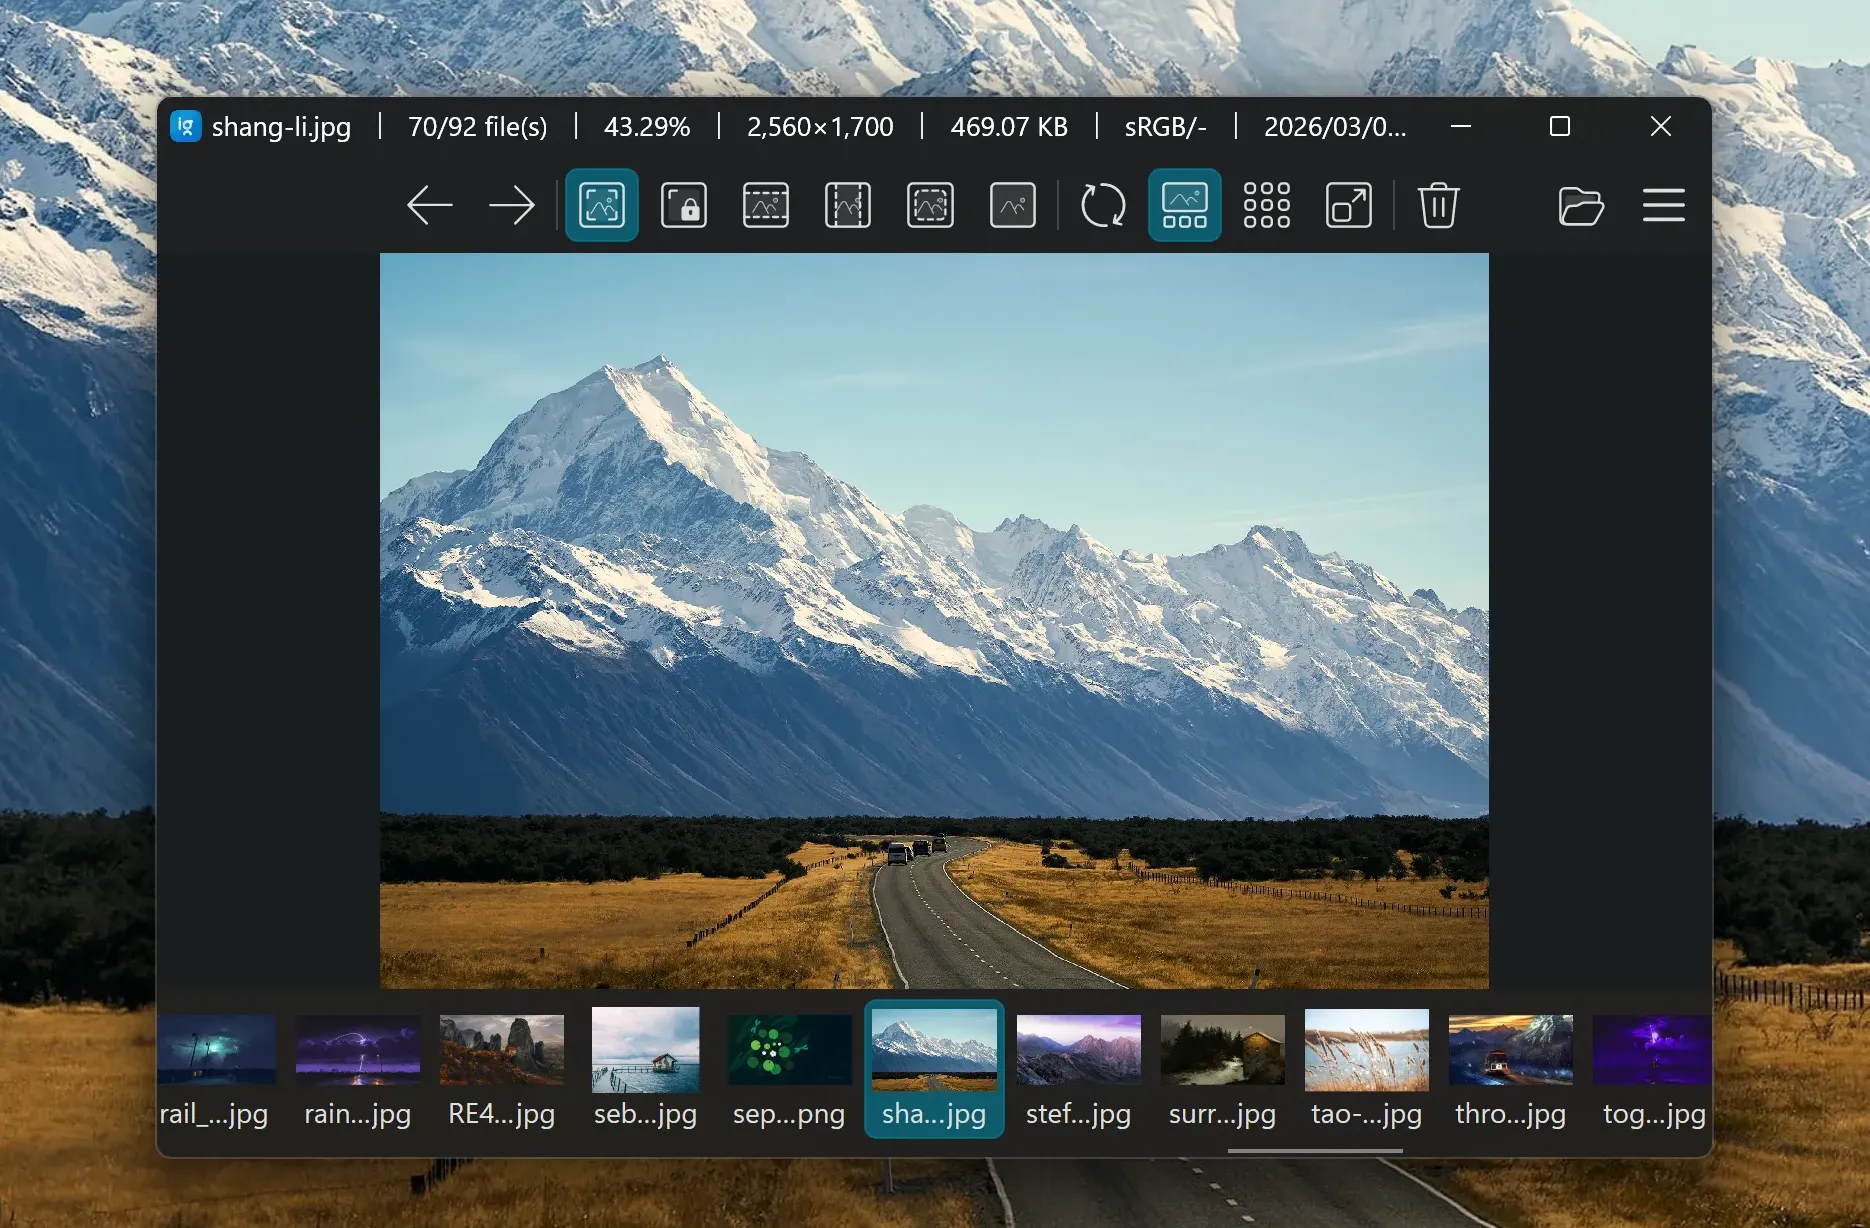Go to the next image with right arrow
1870x1228 pixels.
point(512,206)
